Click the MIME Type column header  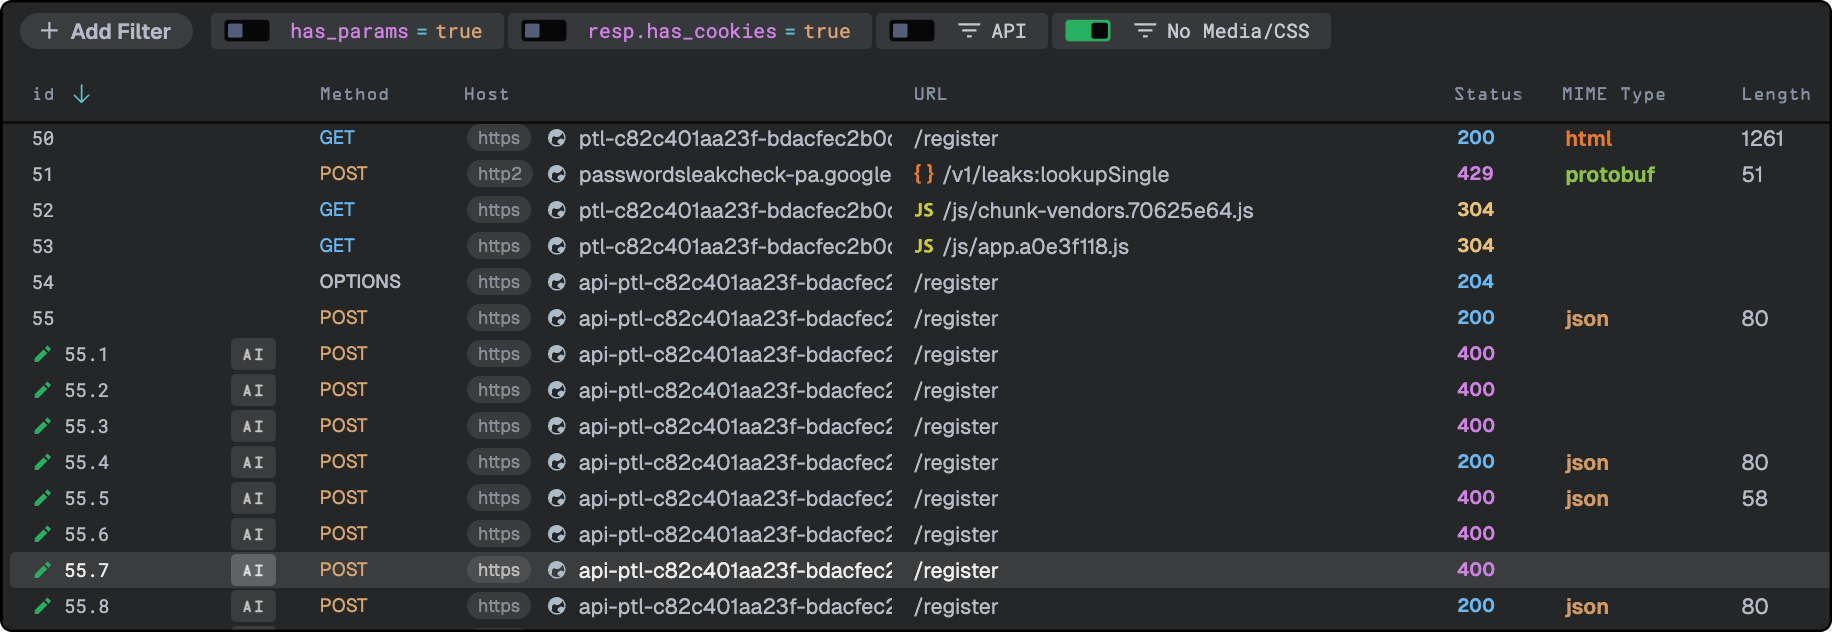tap(1613, 94)
